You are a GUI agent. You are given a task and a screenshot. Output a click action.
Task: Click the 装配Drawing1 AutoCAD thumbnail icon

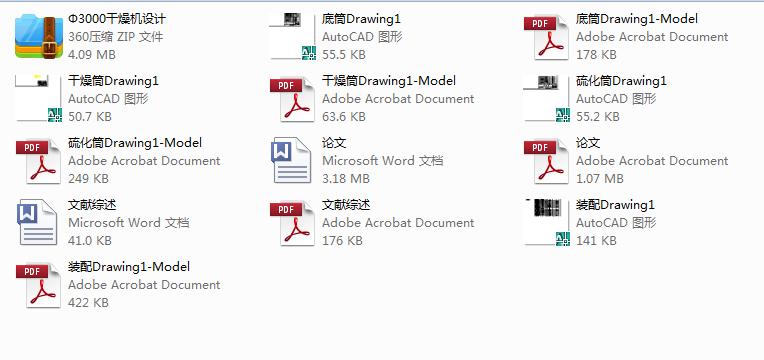coord(547,222)
